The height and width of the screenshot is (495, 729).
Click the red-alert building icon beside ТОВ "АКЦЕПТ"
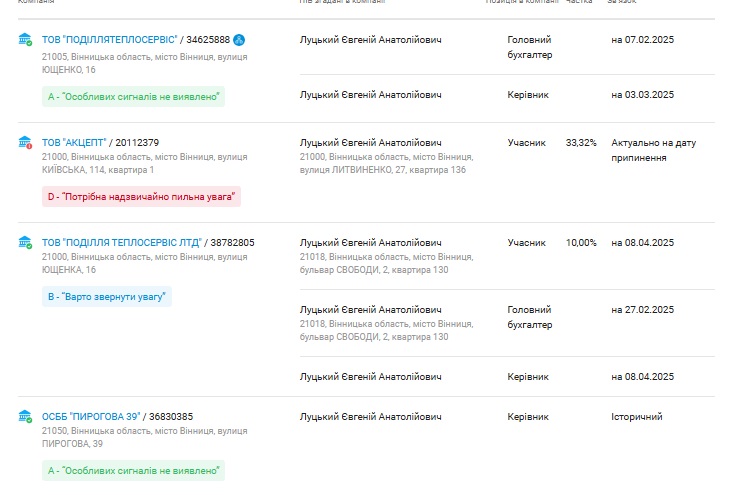(x=25, y=143)
